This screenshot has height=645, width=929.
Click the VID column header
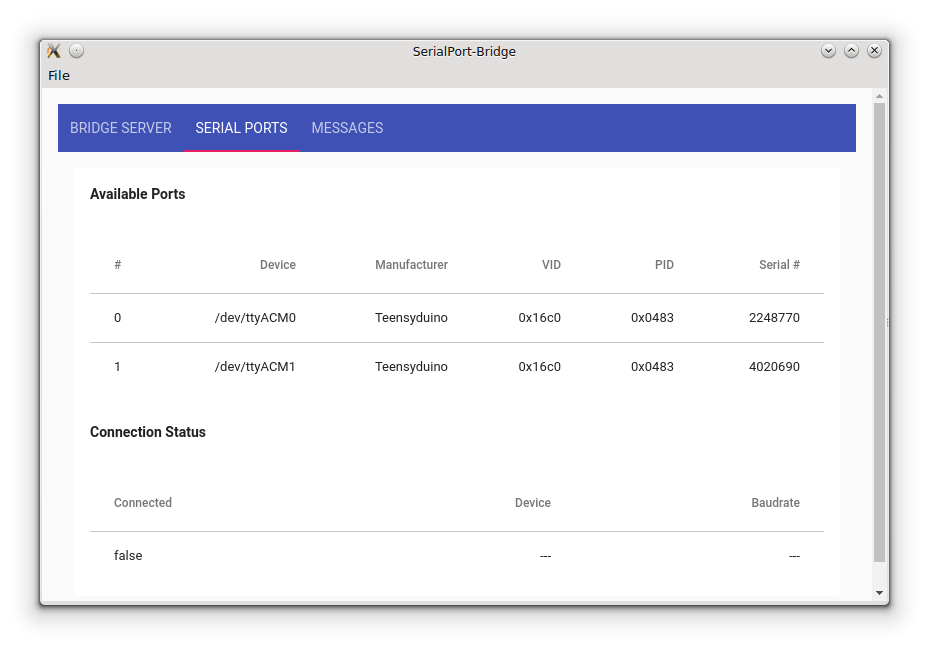click(551, 264)
